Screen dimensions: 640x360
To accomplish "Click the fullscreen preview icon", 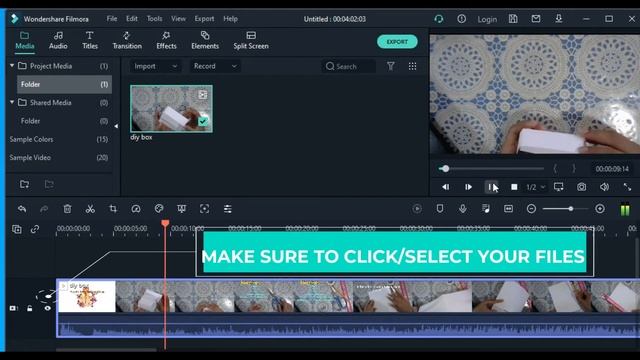I will tap(627, 187).
